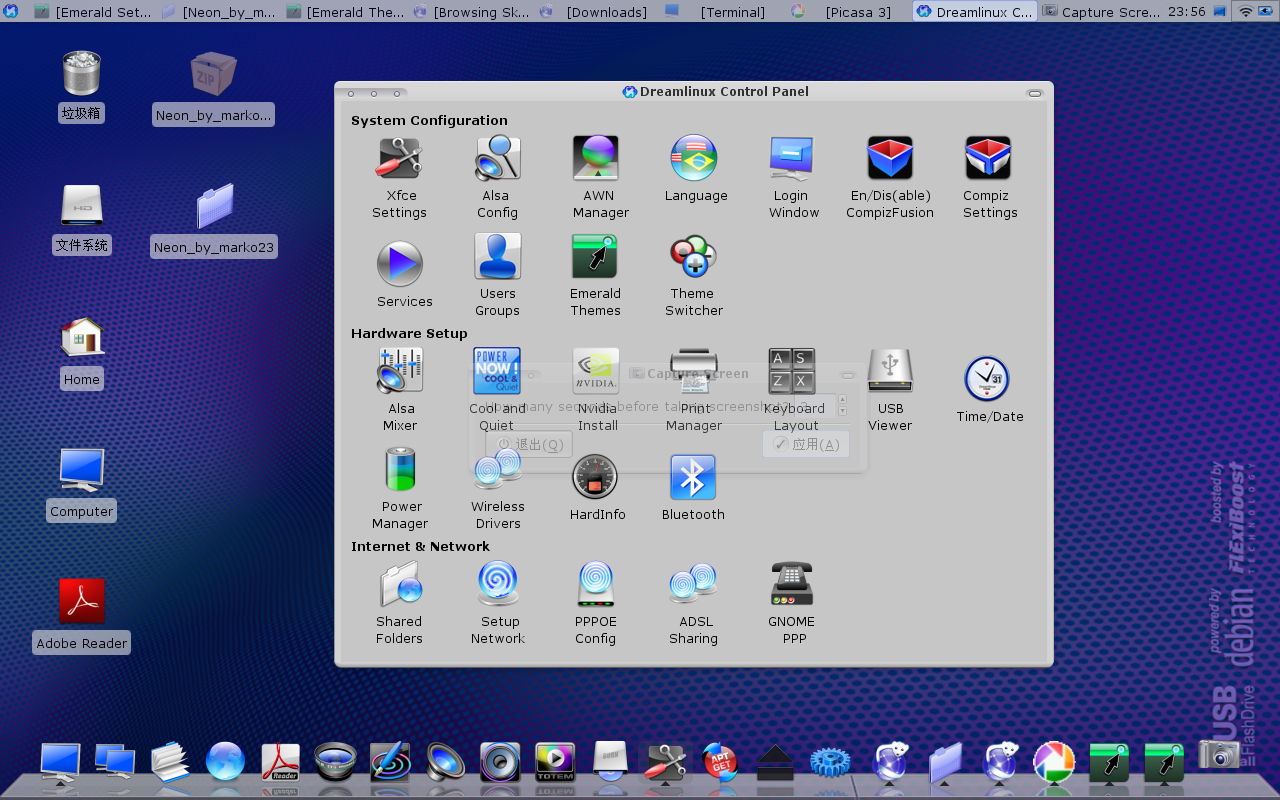1280x800 pixels.
Task: Decrease seconds with the Capture Screen down arrow
Action: tap(842, 411)
